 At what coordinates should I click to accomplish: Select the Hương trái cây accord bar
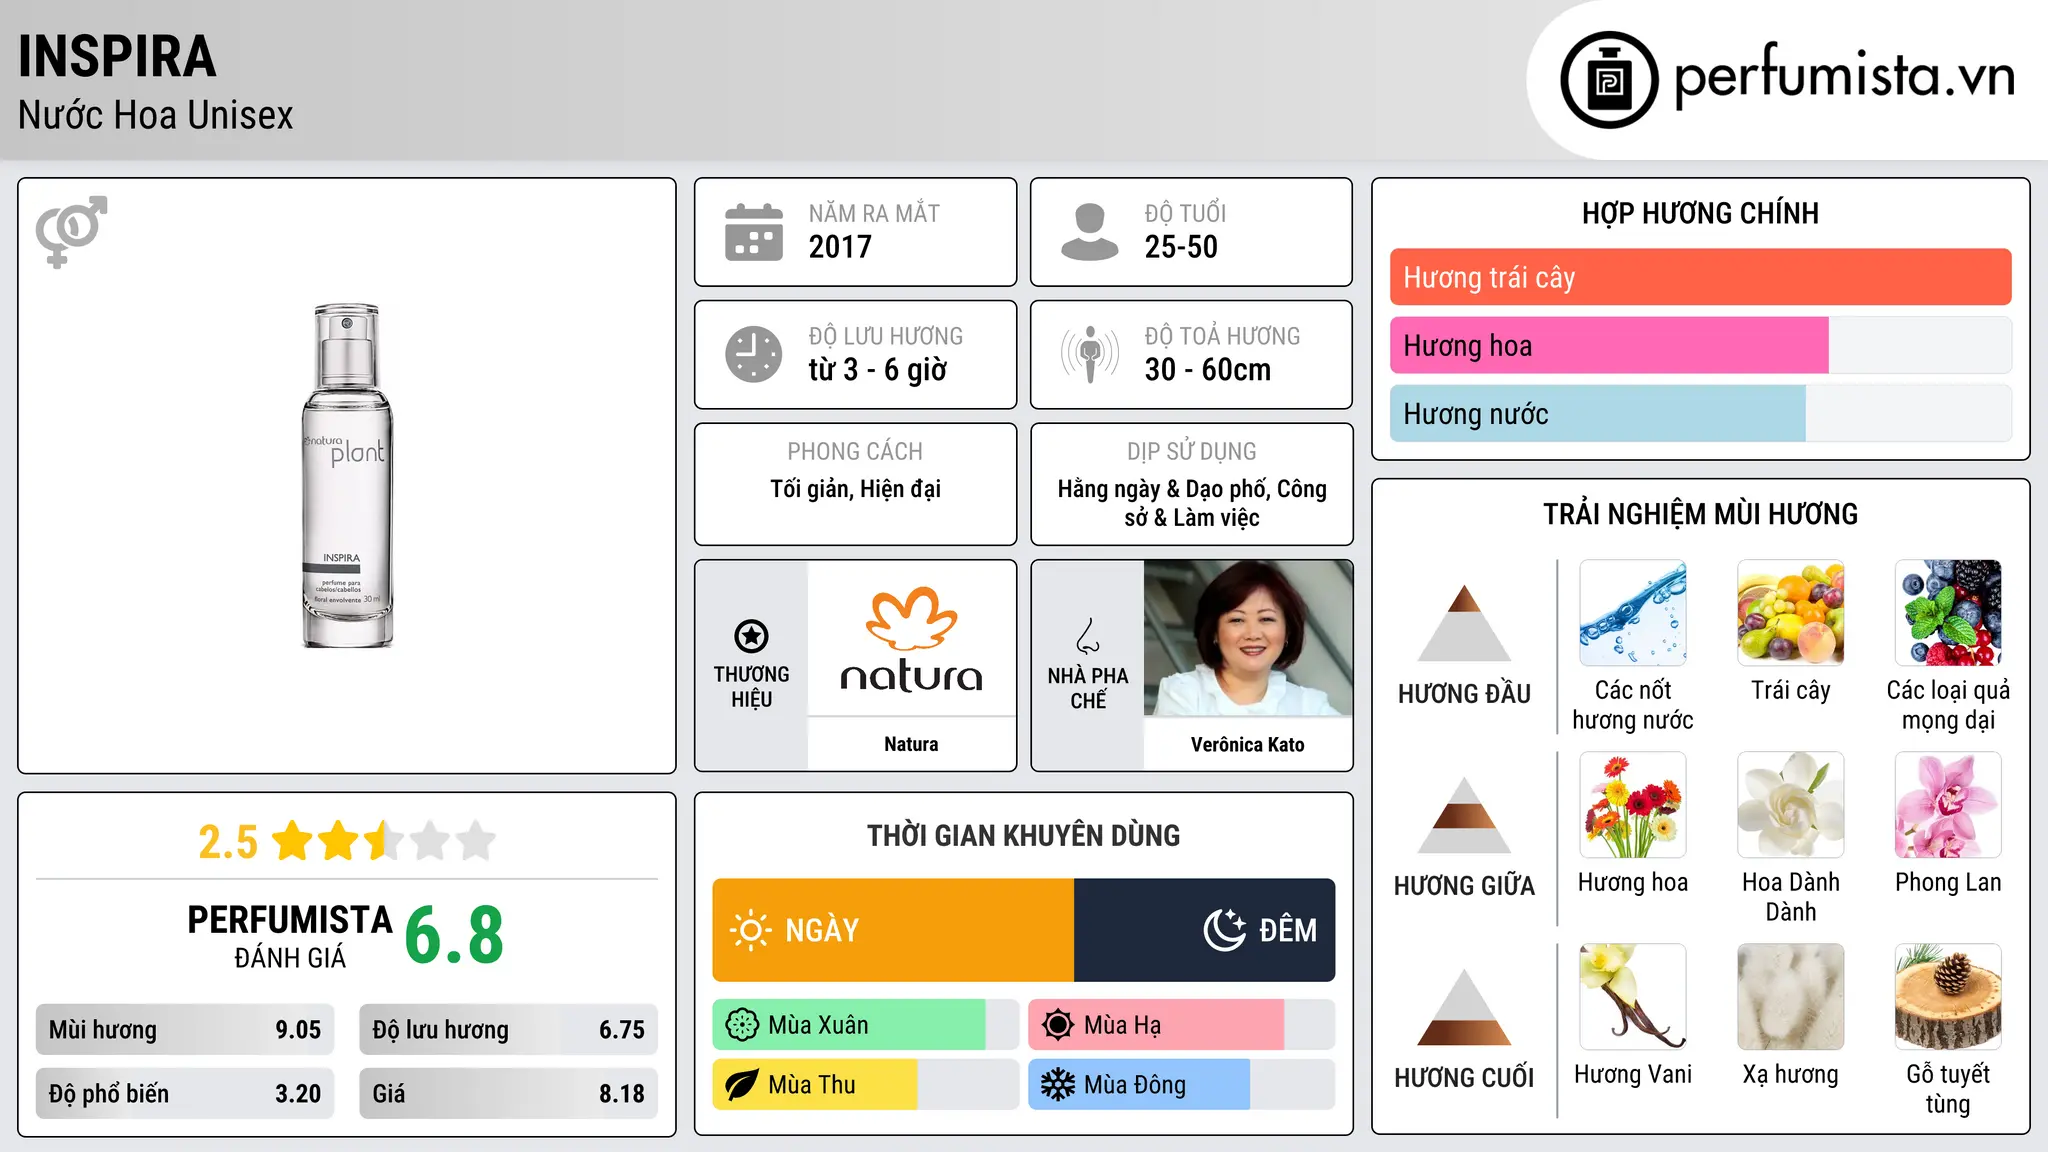click(1700, 277)
